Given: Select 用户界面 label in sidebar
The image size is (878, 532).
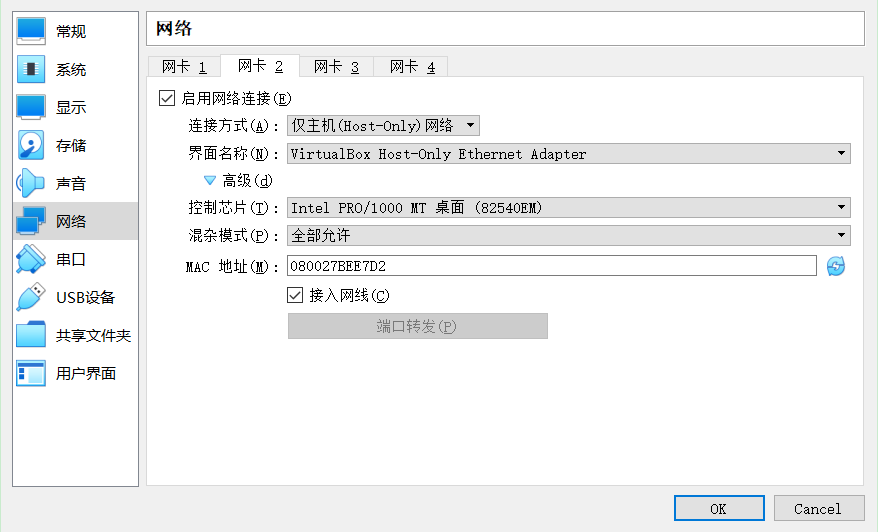Looking at the screenshot, I should click(x=86, y=374).
